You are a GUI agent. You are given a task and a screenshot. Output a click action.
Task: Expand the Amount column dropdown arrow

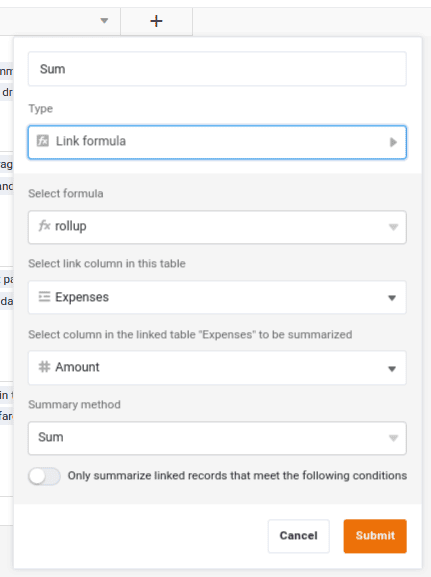[392, 368]
